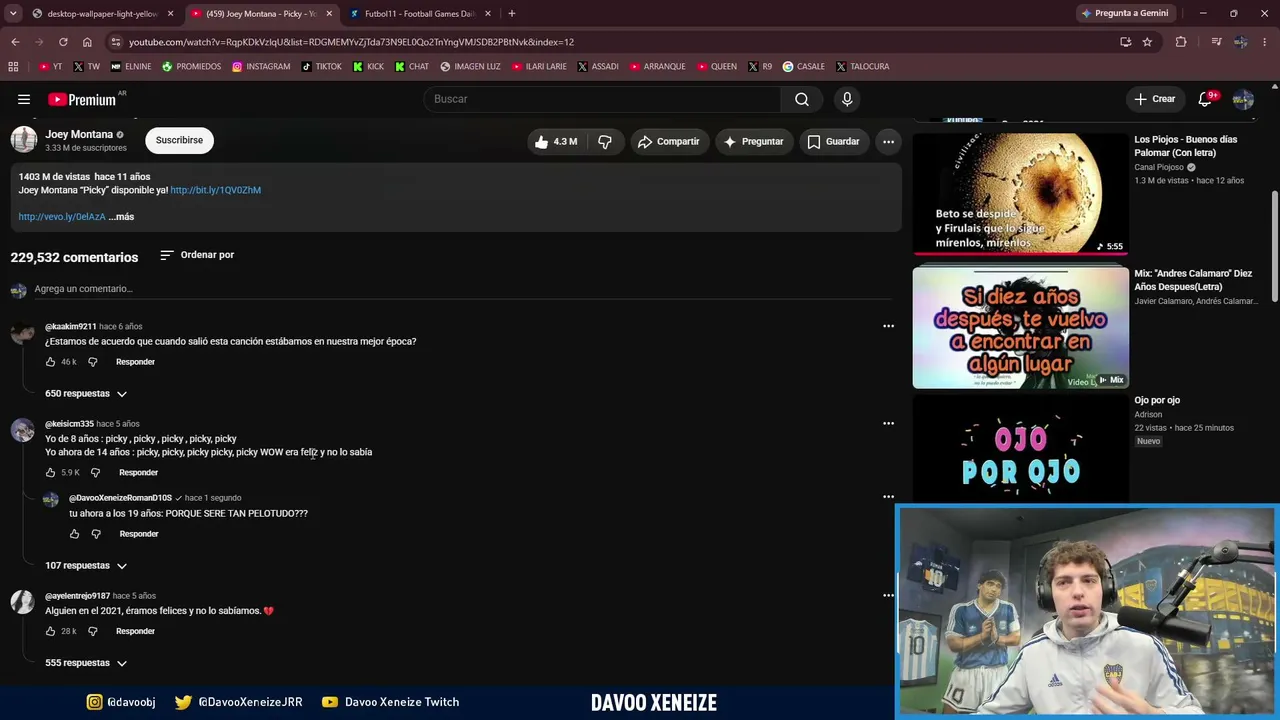Open the YouTube guide hamburger menu
Viewport: 1280px width, 720px height.
point(24,99)
